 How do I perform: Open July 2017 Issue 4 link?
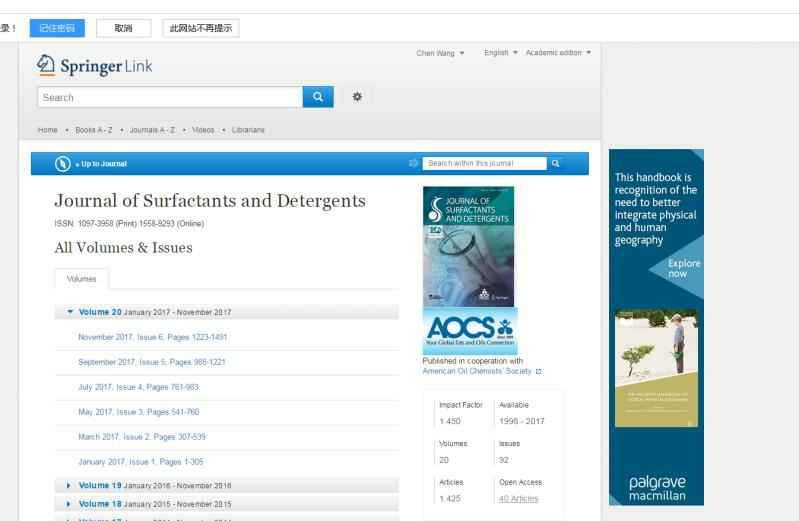139,387
